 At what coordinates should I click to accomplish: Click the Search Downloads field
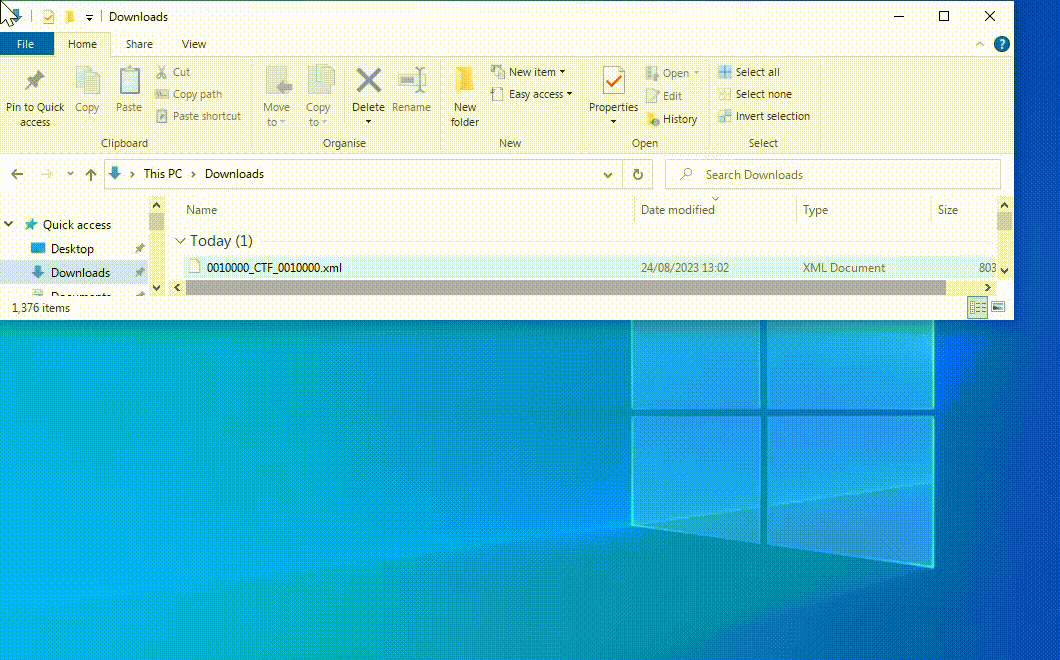point(833,174)
